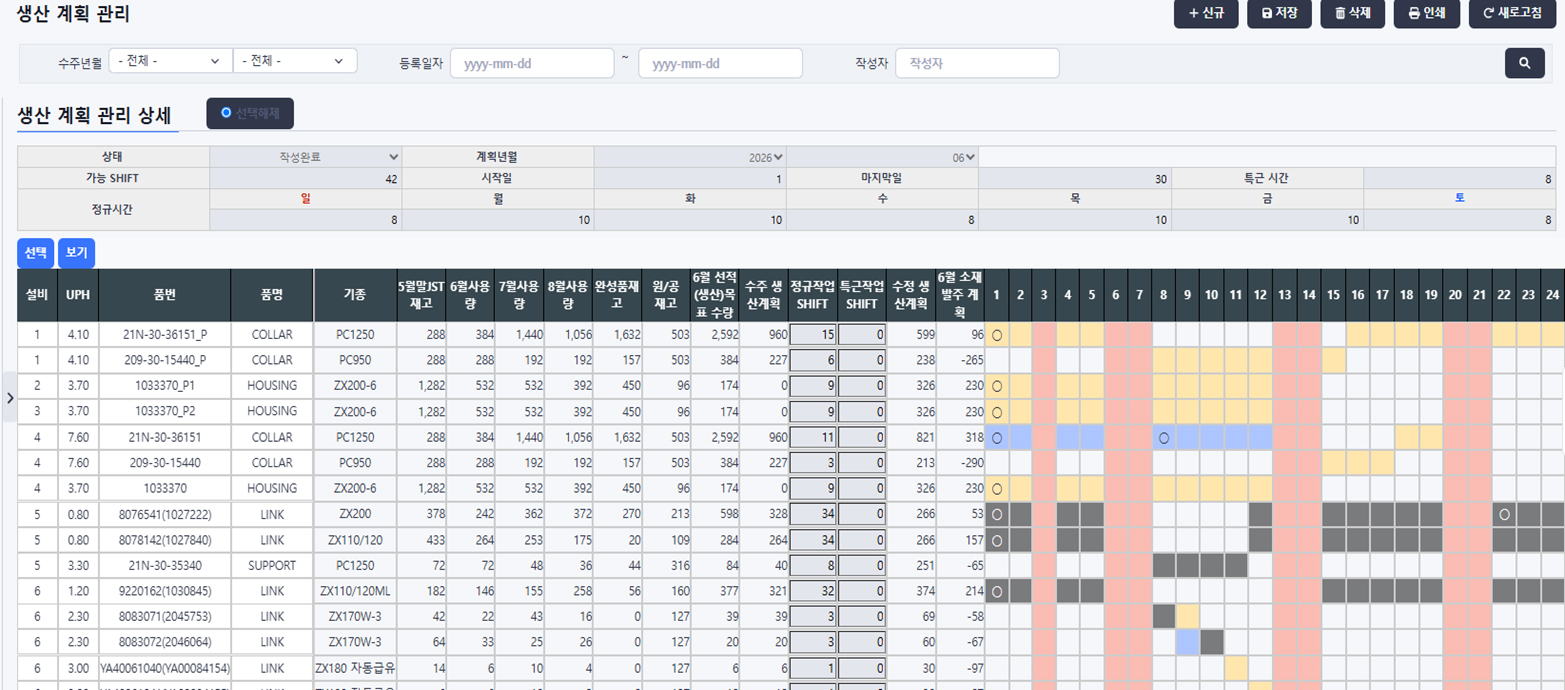The height and width of the screenshot is (690, 1565).
Task: Click the 수정 생산계획 column header
Action: tap(911, 295)
